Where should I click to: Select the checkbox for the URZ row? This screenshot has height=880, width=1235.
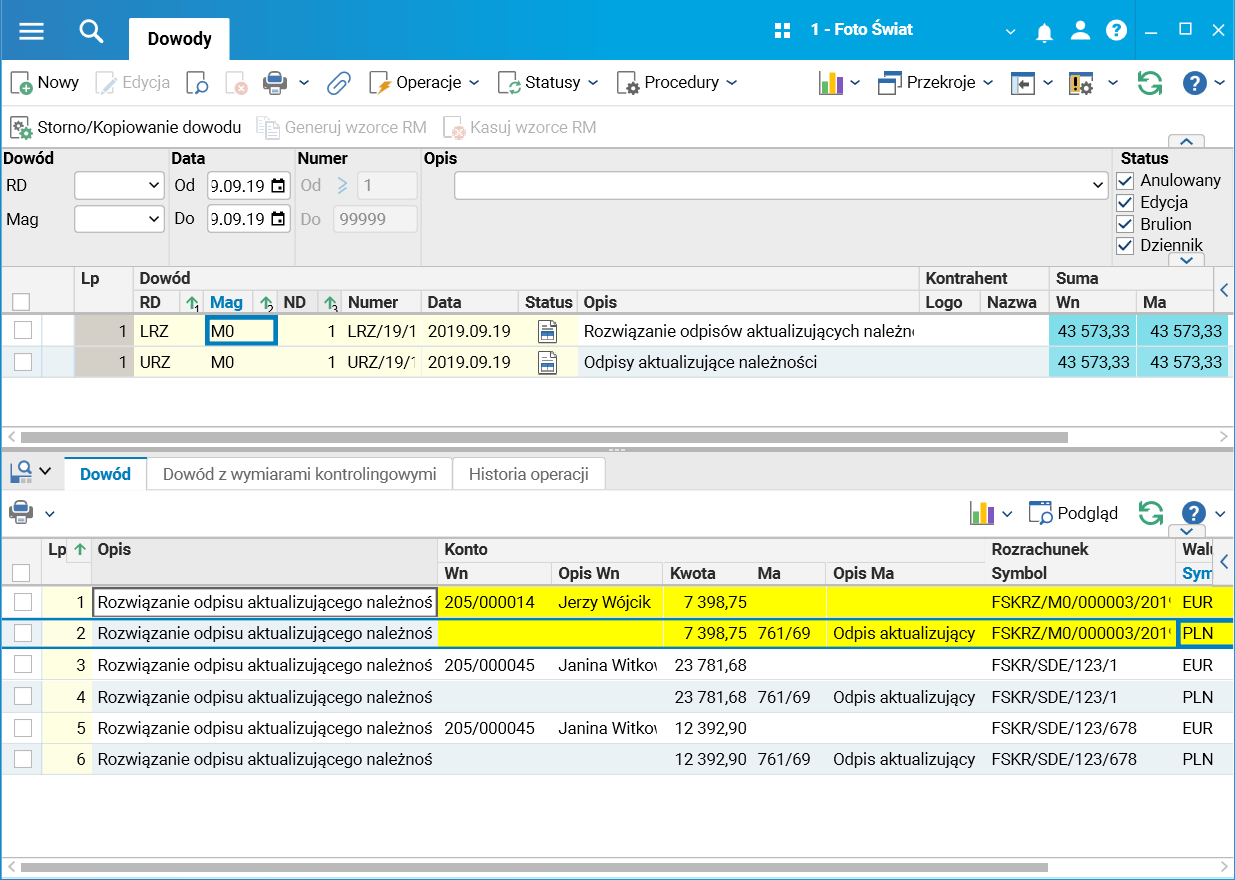[x=23, y=362]
